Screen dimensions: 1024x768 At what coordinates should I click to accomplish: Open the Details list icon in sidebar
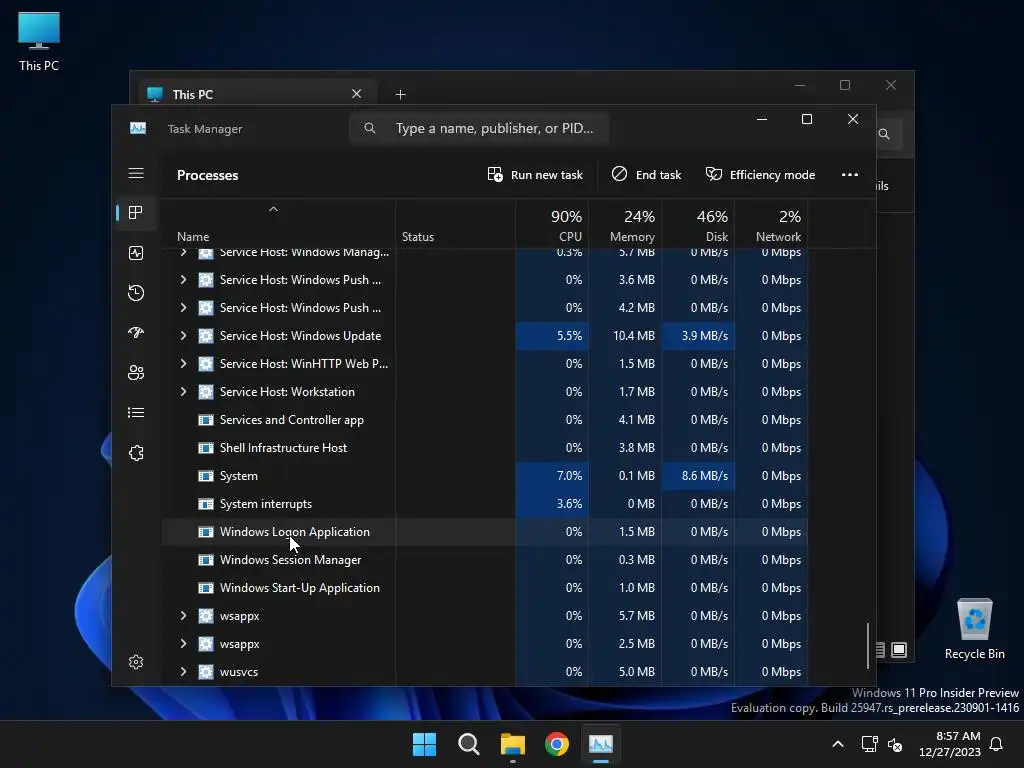click(x=136, y=413)
